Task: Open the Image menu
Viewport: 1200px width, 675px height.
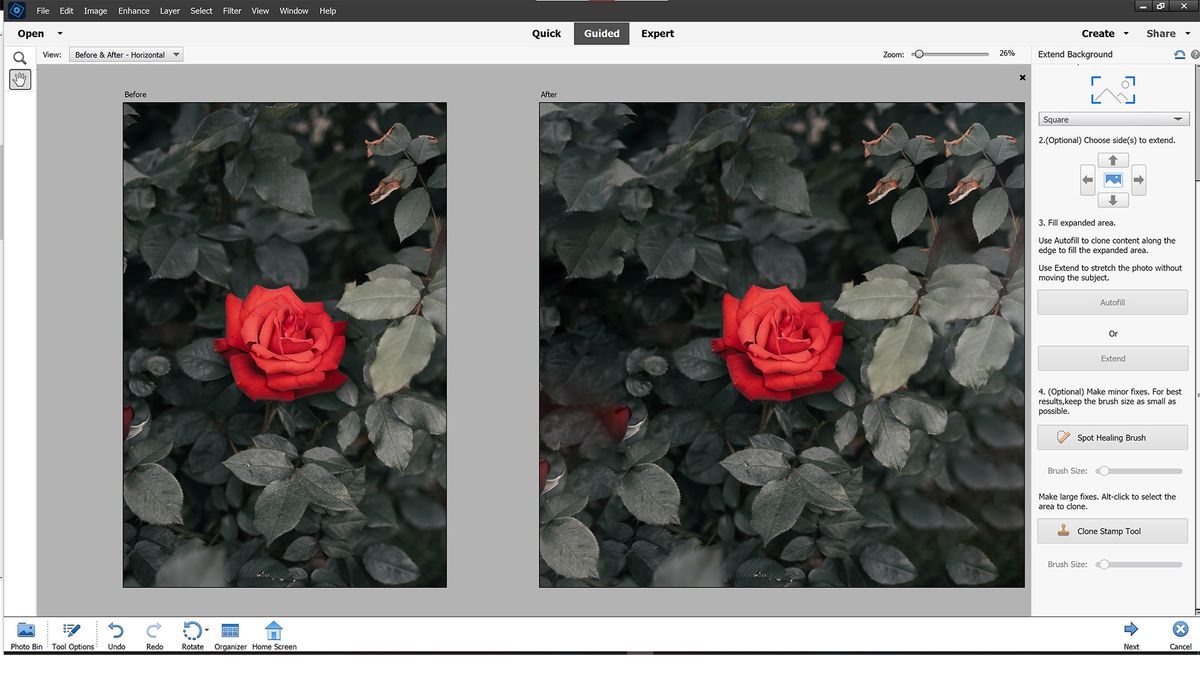Action: click(96, 11)
